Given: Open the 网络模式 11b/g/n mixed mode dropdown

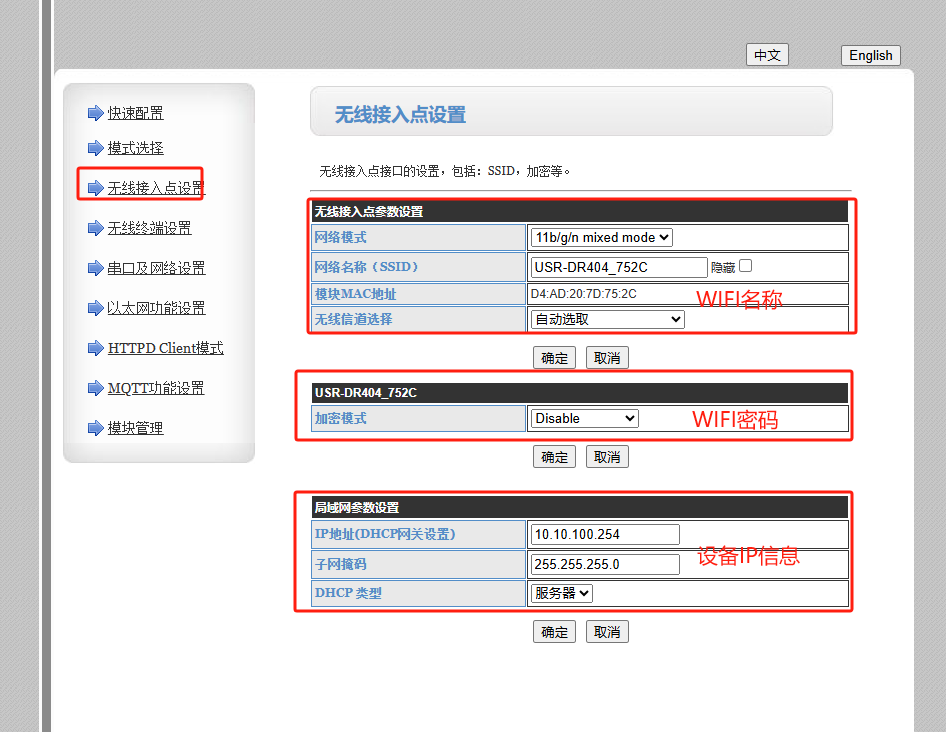Looking at the screenshot, I should click(x=602, y=237).
